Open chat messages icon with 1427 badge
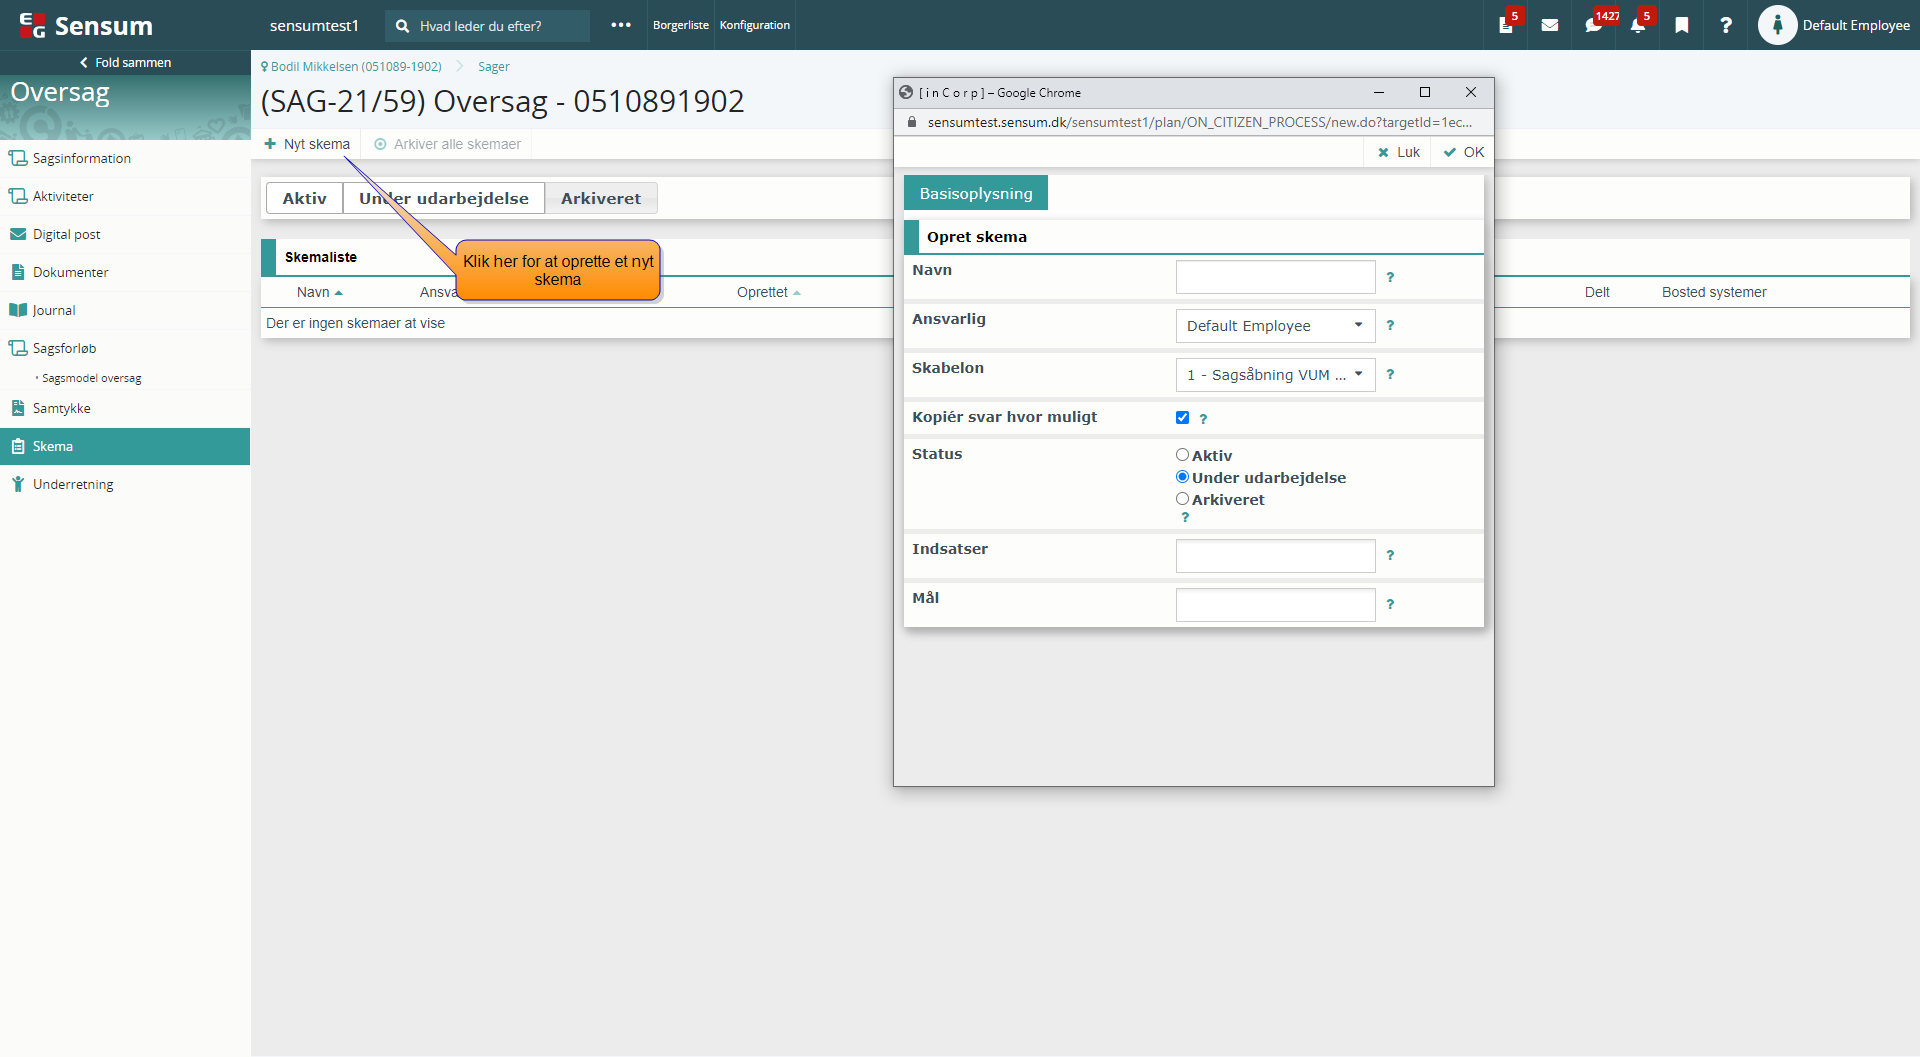Screen dimensions: 1920x1057 click(1594, 25)
